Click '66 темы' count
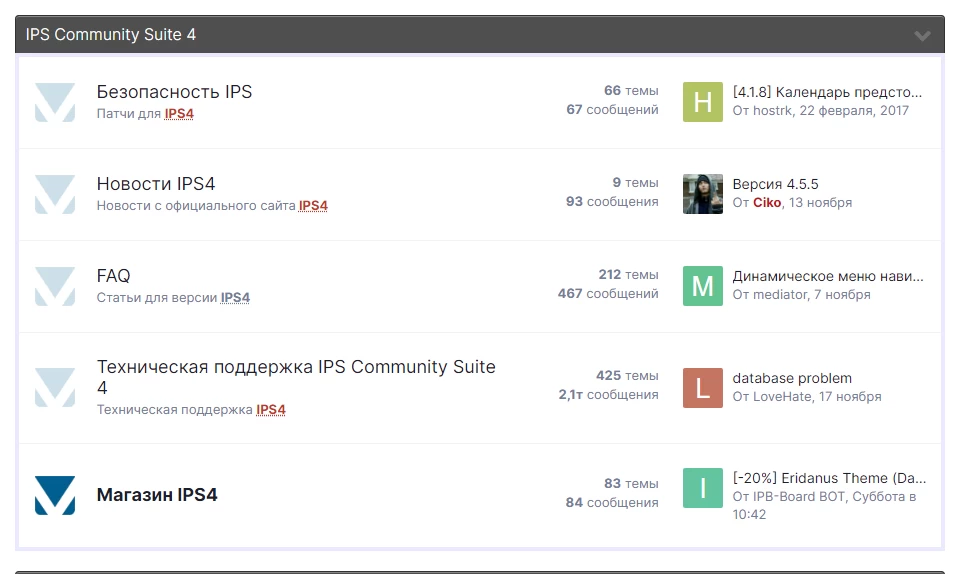Viewport: 955px width, 574px height. pos(631,90)
